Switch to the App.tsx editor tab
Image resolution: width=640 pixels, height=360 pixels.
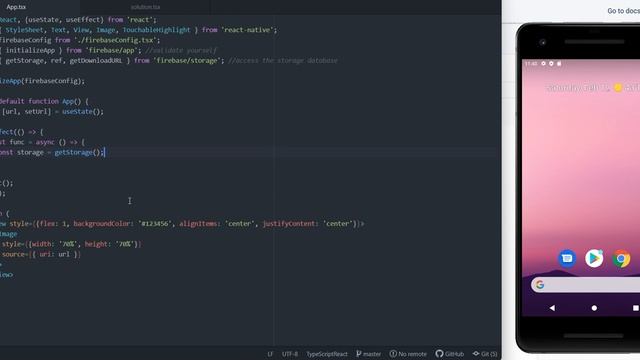point(16,7)
